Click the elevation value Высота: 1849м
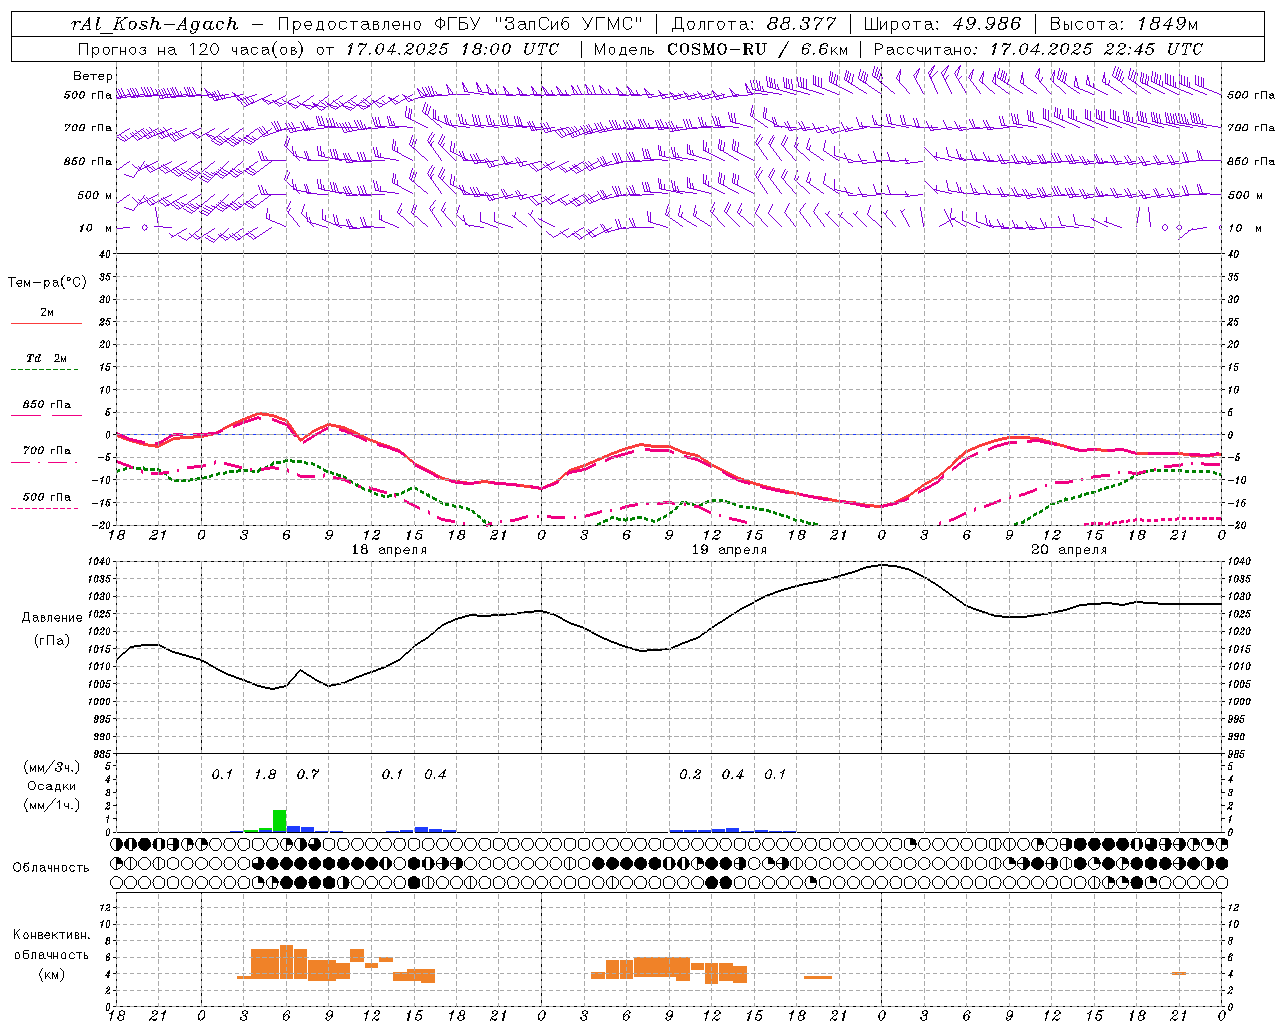 1124,24
